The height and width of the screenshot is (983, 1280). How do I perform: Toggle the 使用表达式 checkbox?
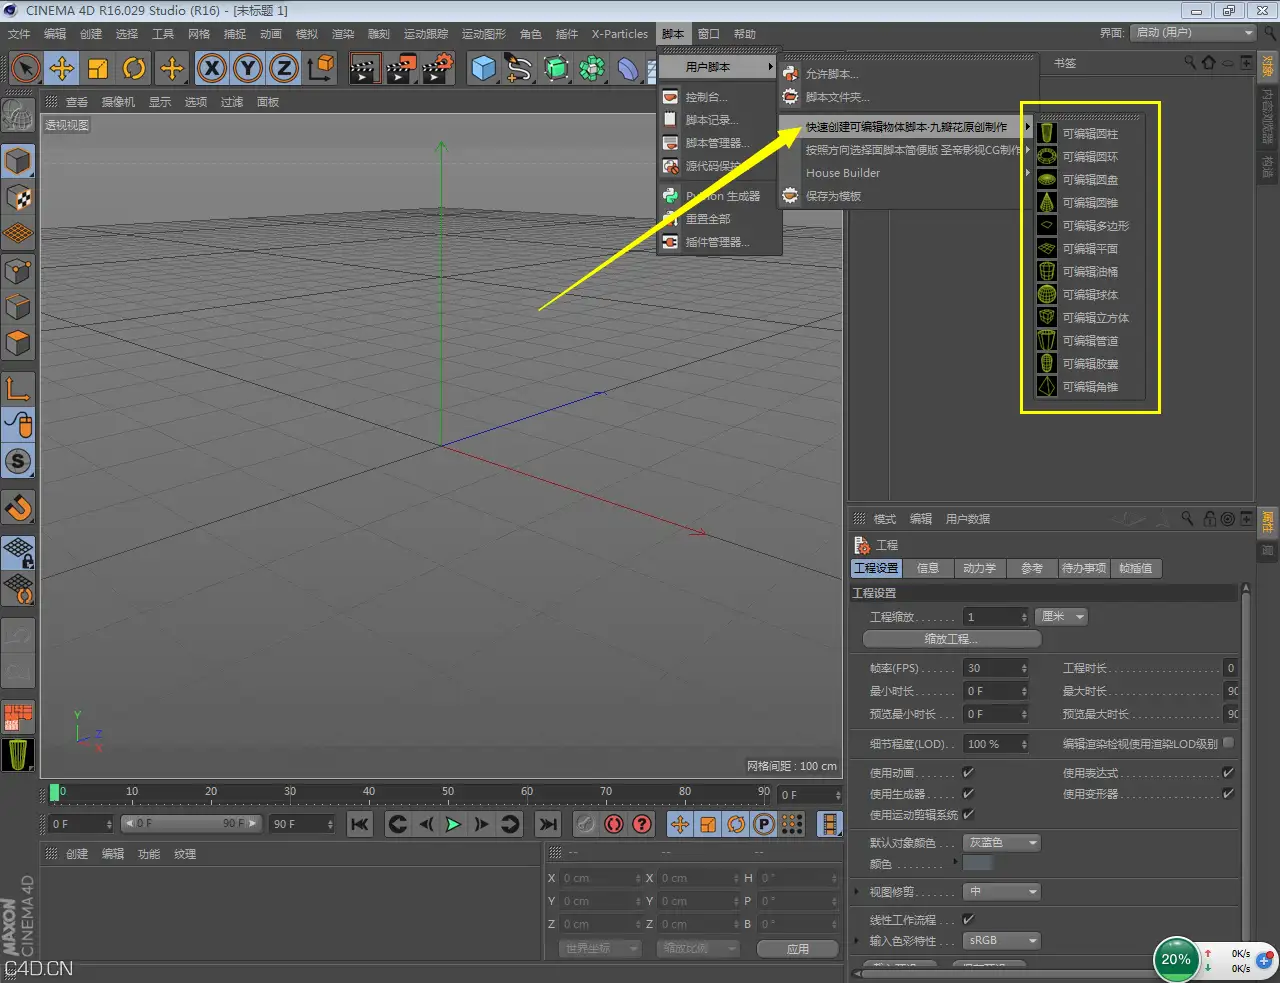coord(1228,773)
